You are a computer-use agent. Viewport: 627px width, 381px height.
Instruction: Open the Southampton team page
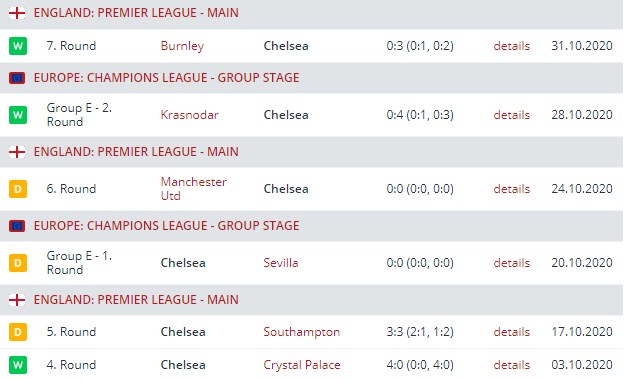point(302,332)
